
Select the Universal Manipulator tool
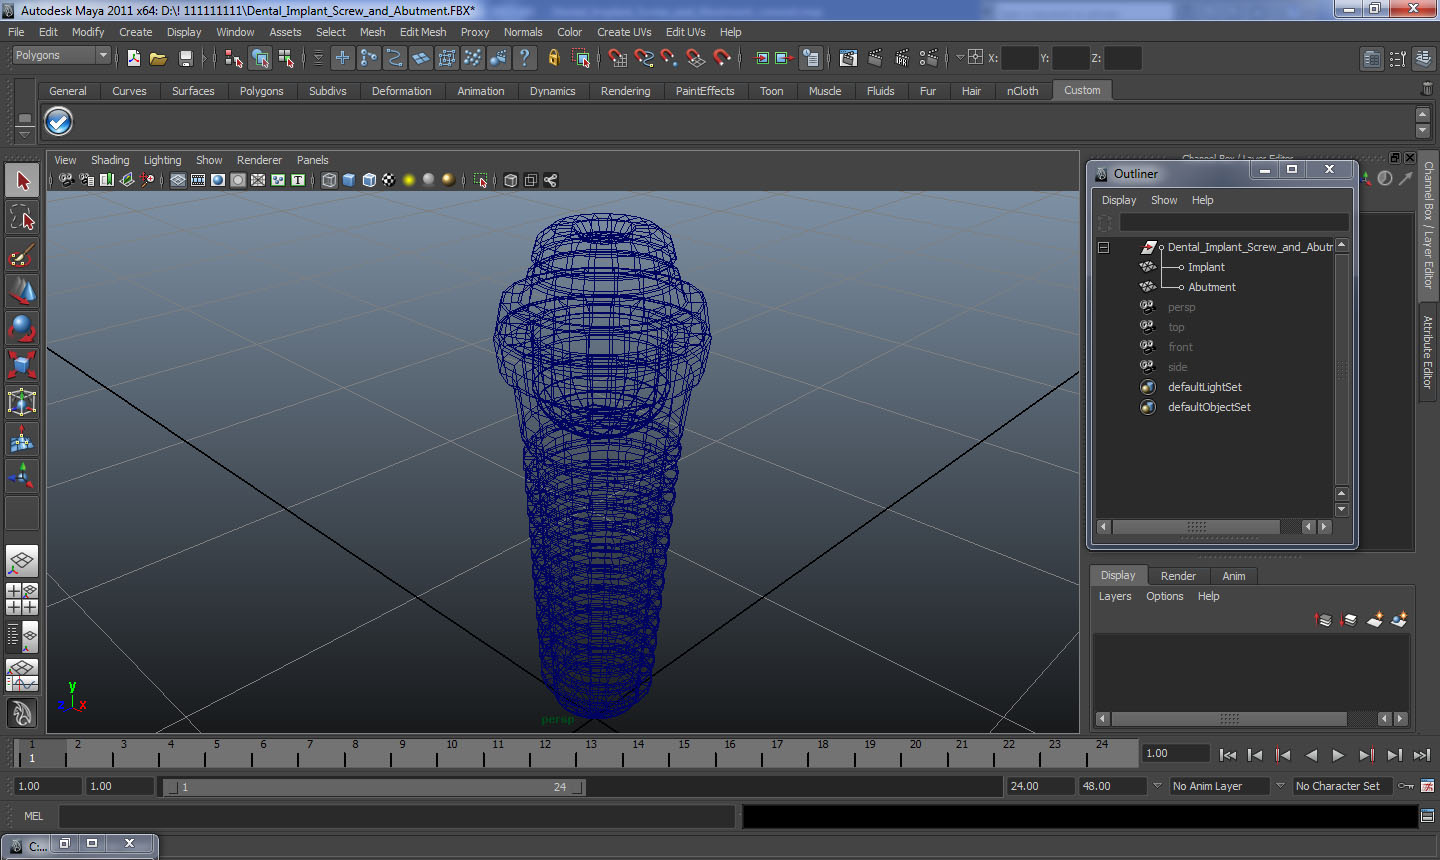click(x=22, y=402)
